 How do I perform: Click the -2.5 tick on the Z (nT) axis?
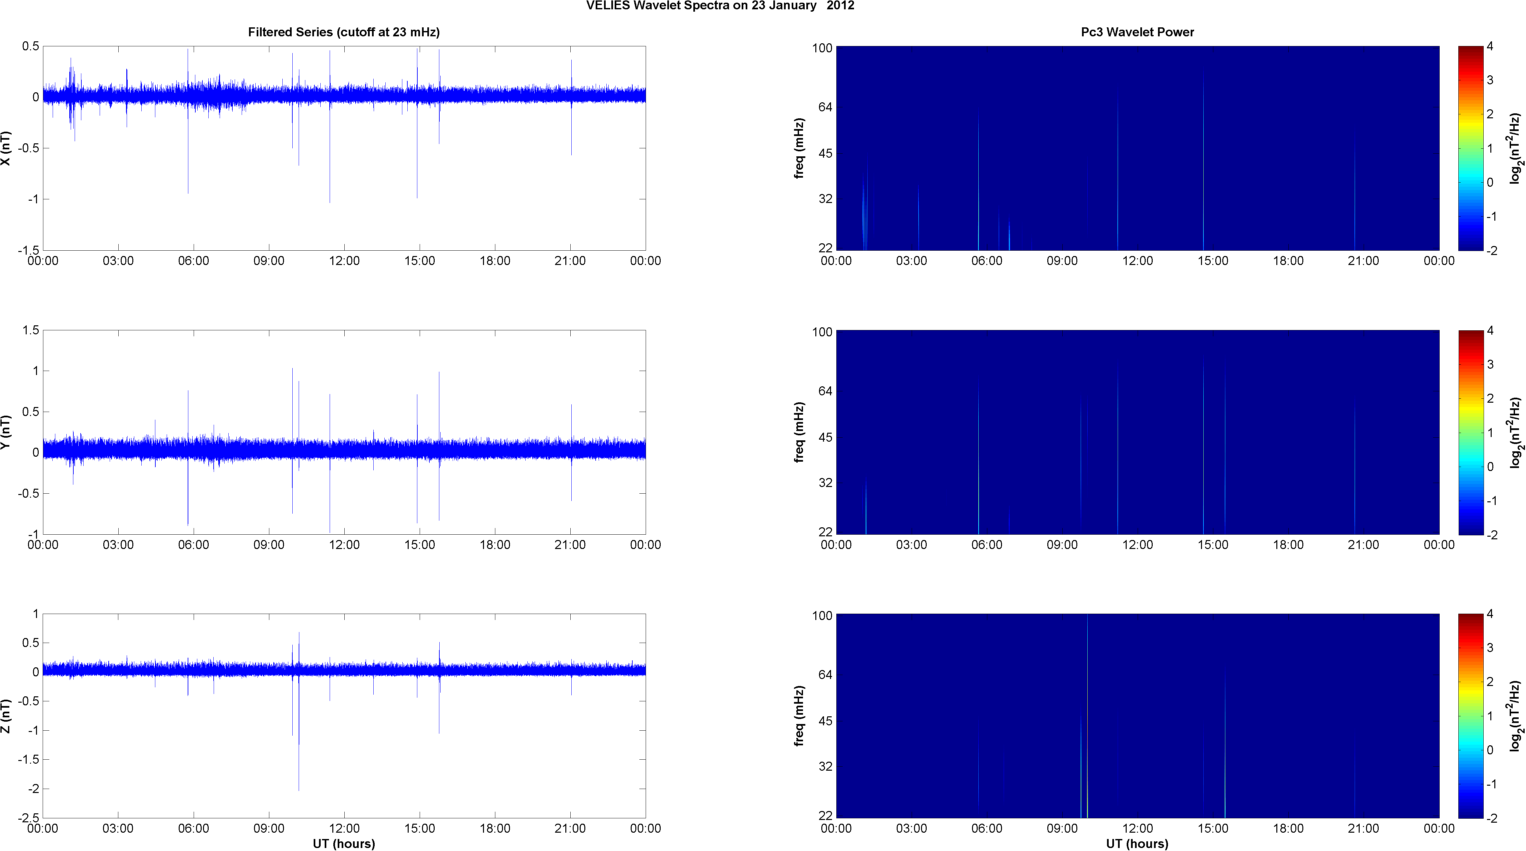click(28, 819)
